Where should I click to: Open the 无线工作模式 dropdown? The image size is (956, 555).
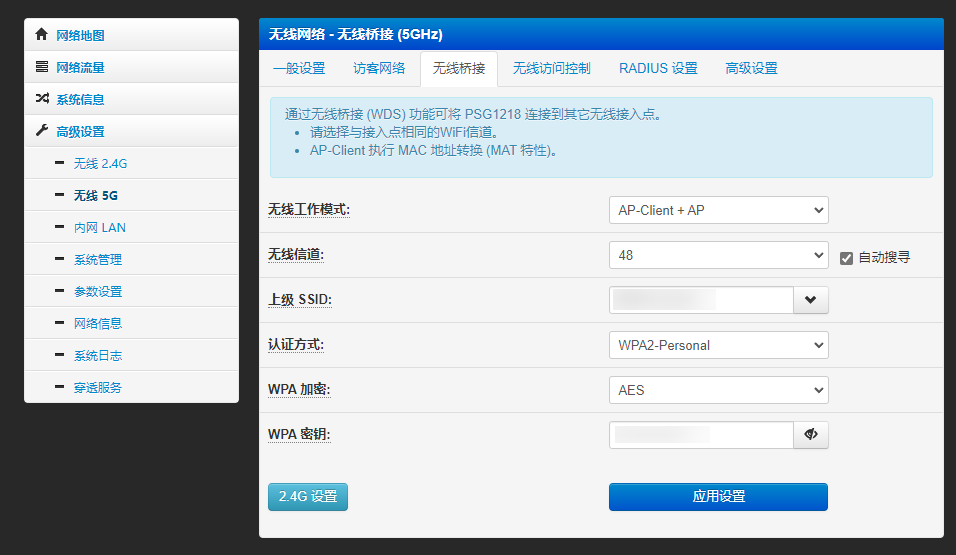click(x=718, y=210)
